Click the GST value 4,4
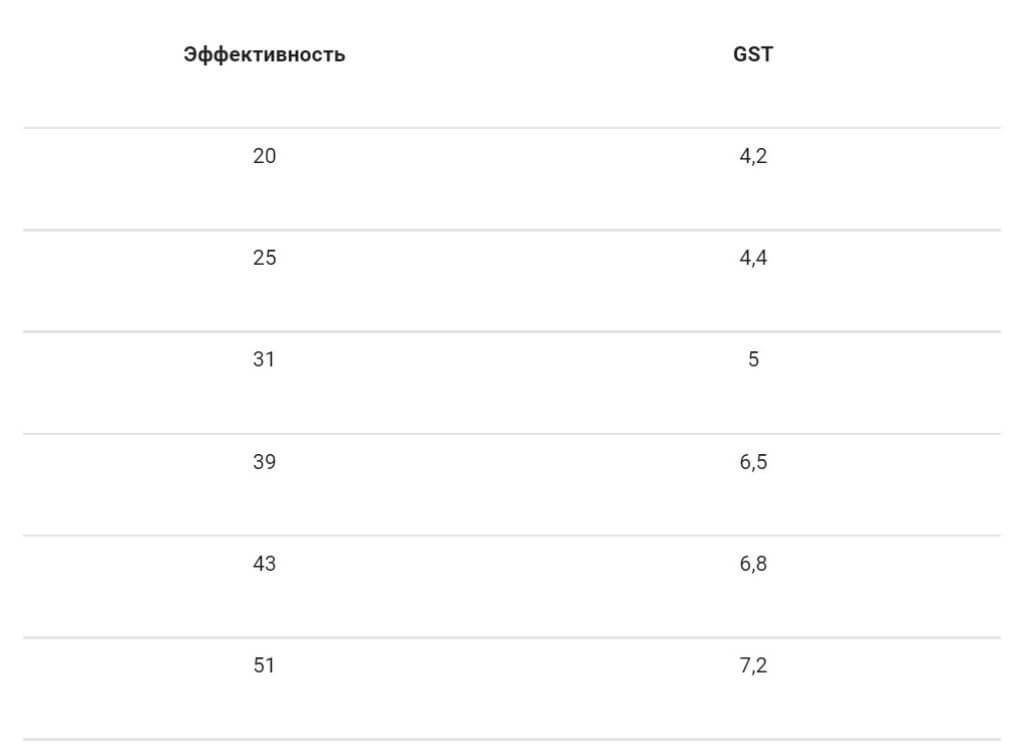Image resolution: width=1024 pixels, height=755 pixels. point(753,258)
